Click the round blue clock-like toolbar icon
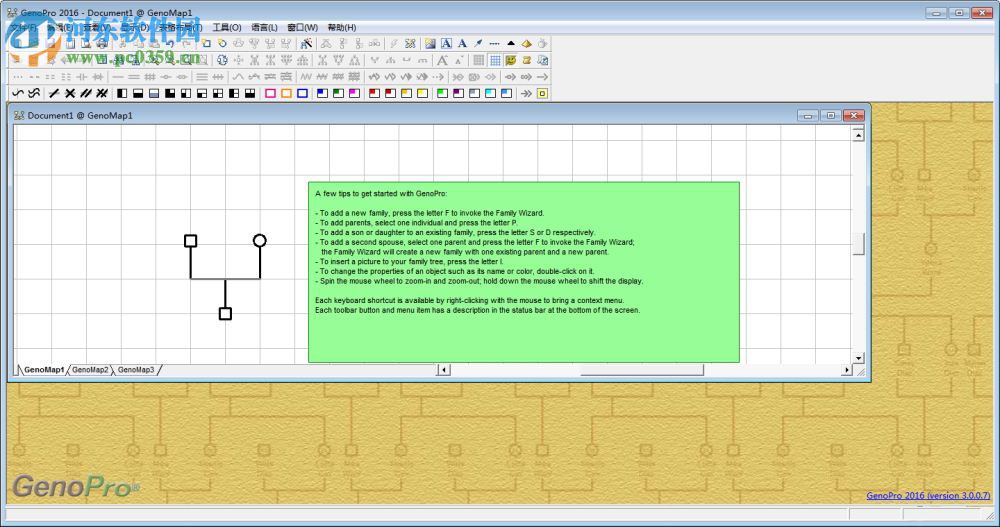The image size is (1000, 527). (x=222, y=60)
